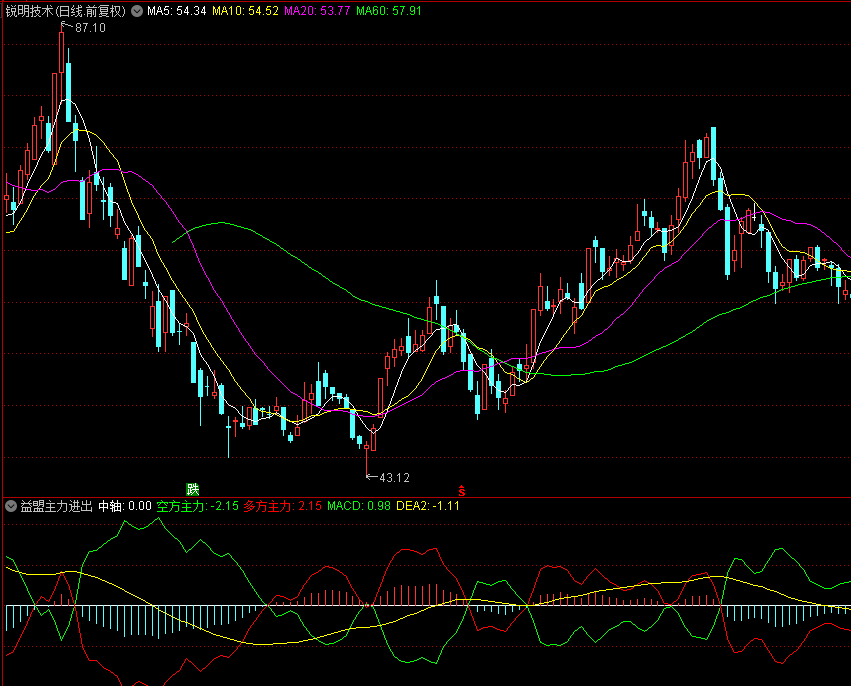Click the 多方主力: 2.15 value
This screenshot has width=851, height=686.
(x=282, y=506)
